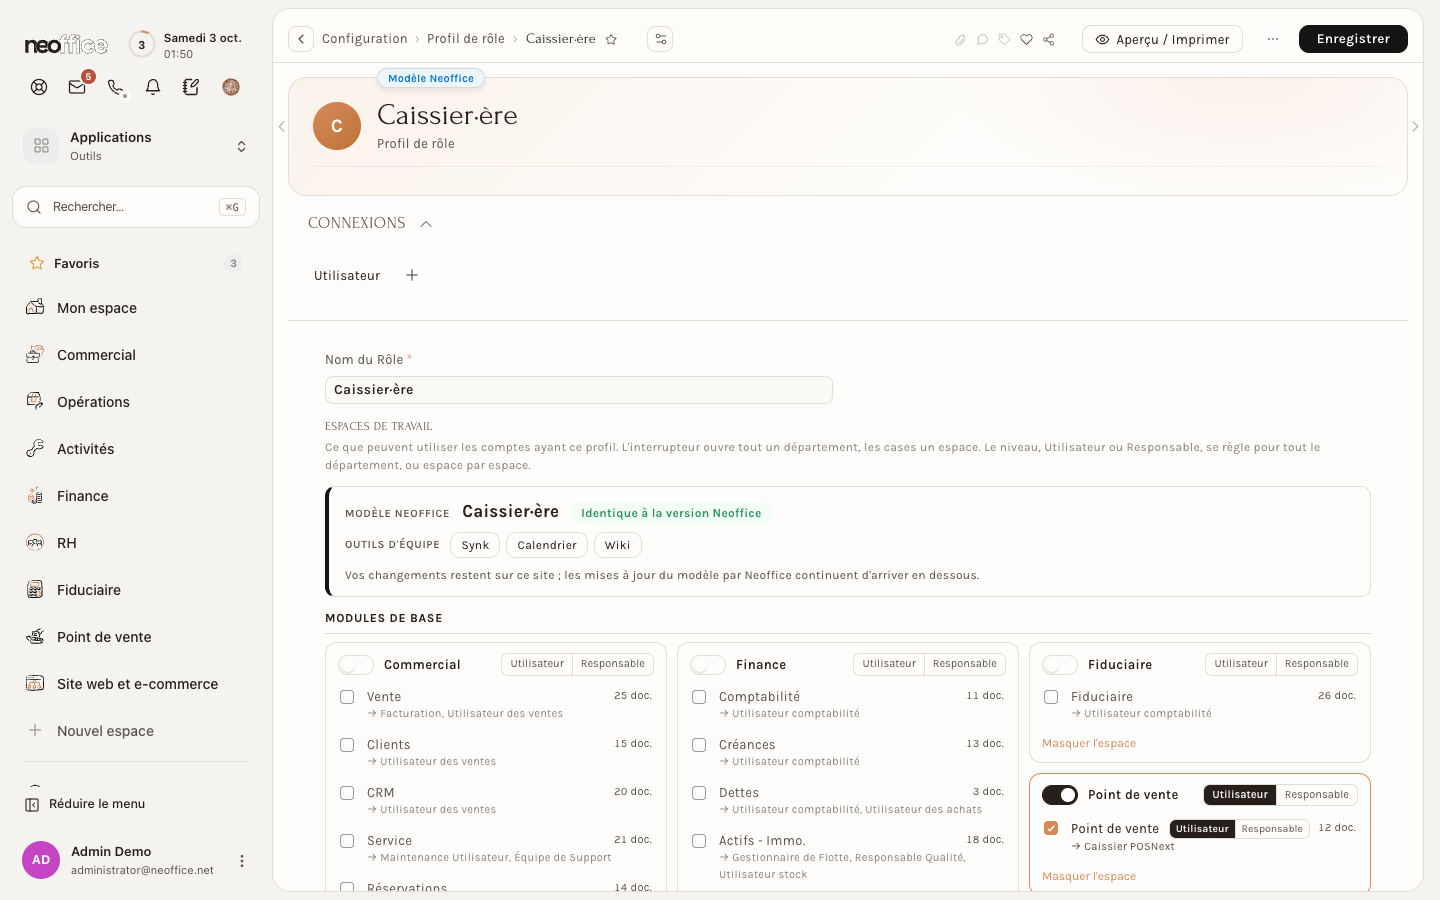Check the Service workspace checkbox
The height and width of the screenshot is (900, 1440).
point(347,841)
